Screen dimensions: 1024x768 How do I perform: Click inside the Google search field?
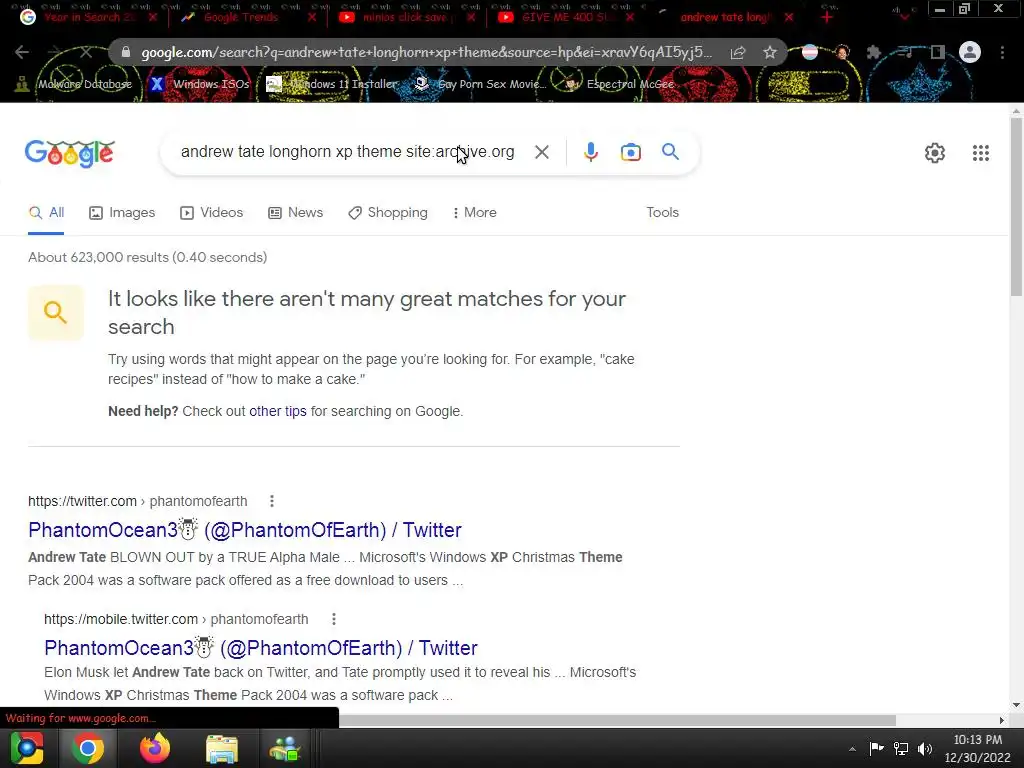pyautogui.click(x=347, y=152)
